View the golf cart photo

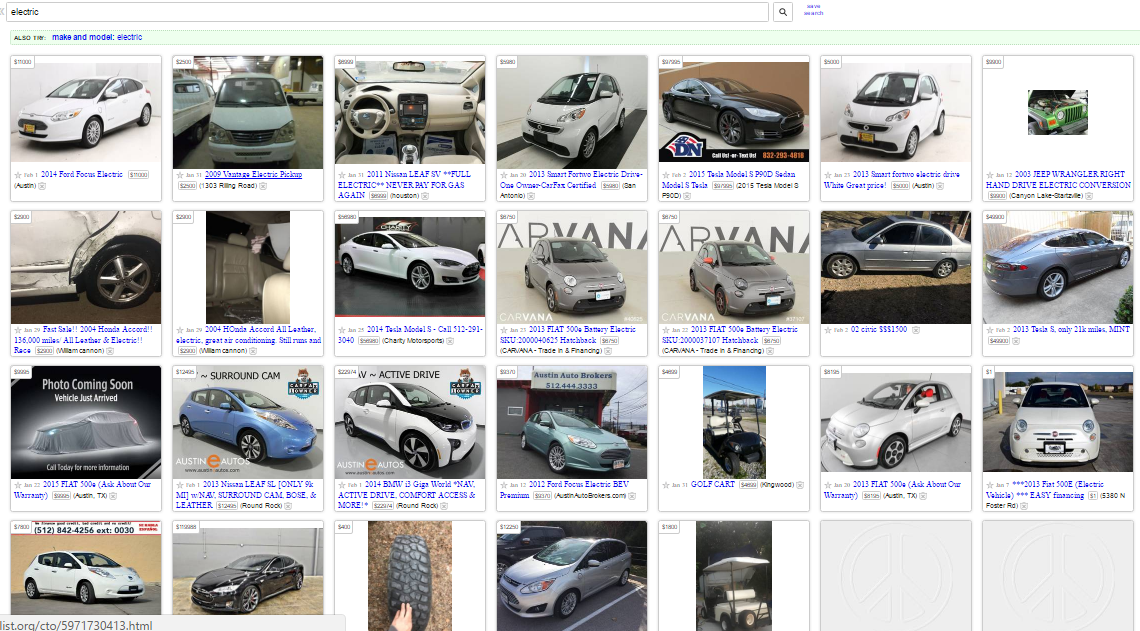tap(734, 422)
